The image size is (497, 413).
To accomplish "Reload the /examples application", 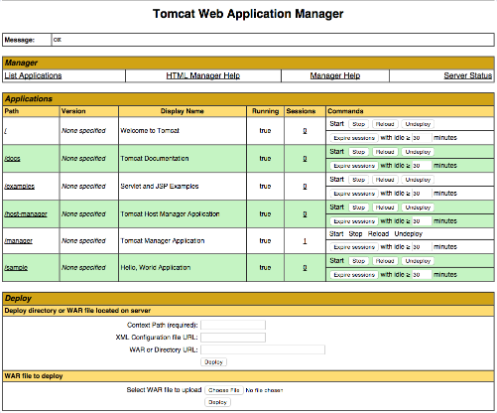I will 385,180.
